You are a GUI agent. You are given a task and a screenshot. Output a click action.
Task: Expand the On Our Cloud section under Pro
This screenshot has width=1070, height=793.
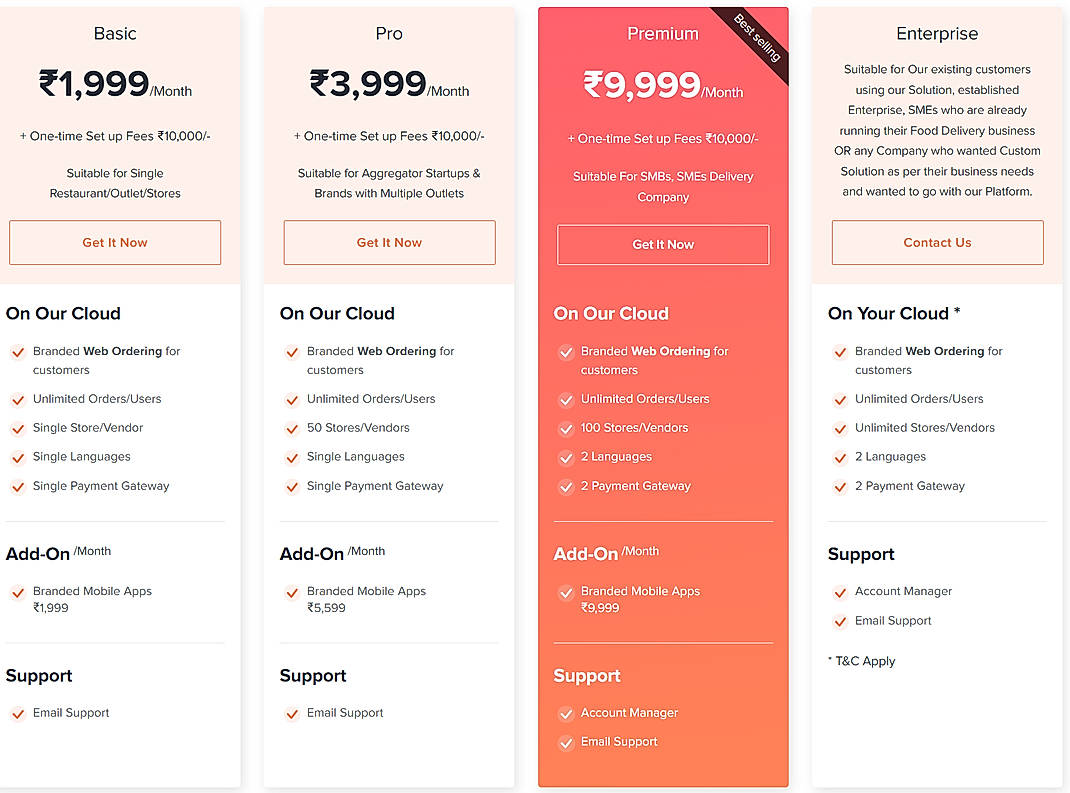pos(337,313)
